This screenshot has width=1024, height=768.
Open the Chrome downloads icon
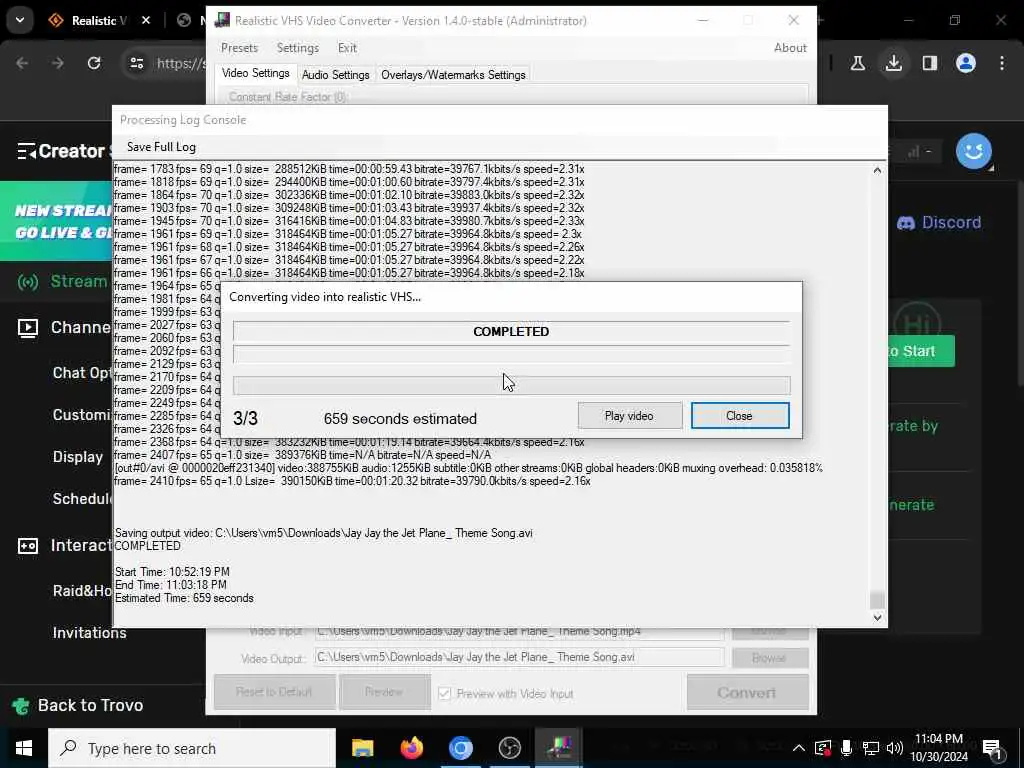tap(894, 63)
